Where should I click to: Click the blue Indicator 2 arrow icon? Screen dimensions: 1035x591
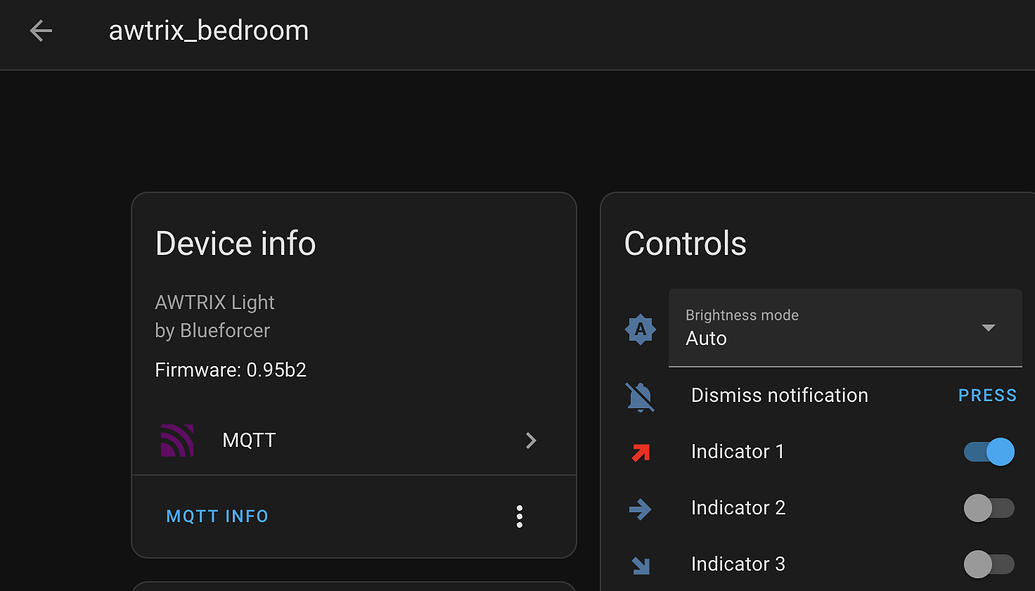pos(639,507)
